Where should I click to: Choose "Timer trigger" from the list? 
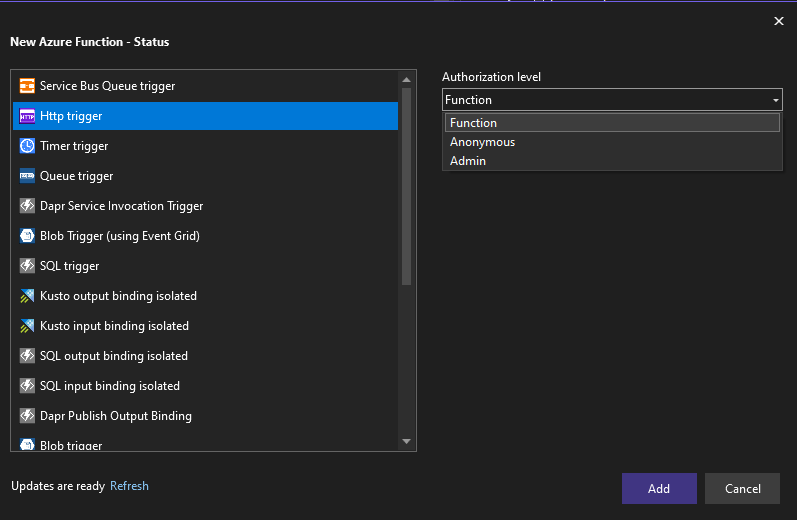pyautogui.click(x=74, y=146)
